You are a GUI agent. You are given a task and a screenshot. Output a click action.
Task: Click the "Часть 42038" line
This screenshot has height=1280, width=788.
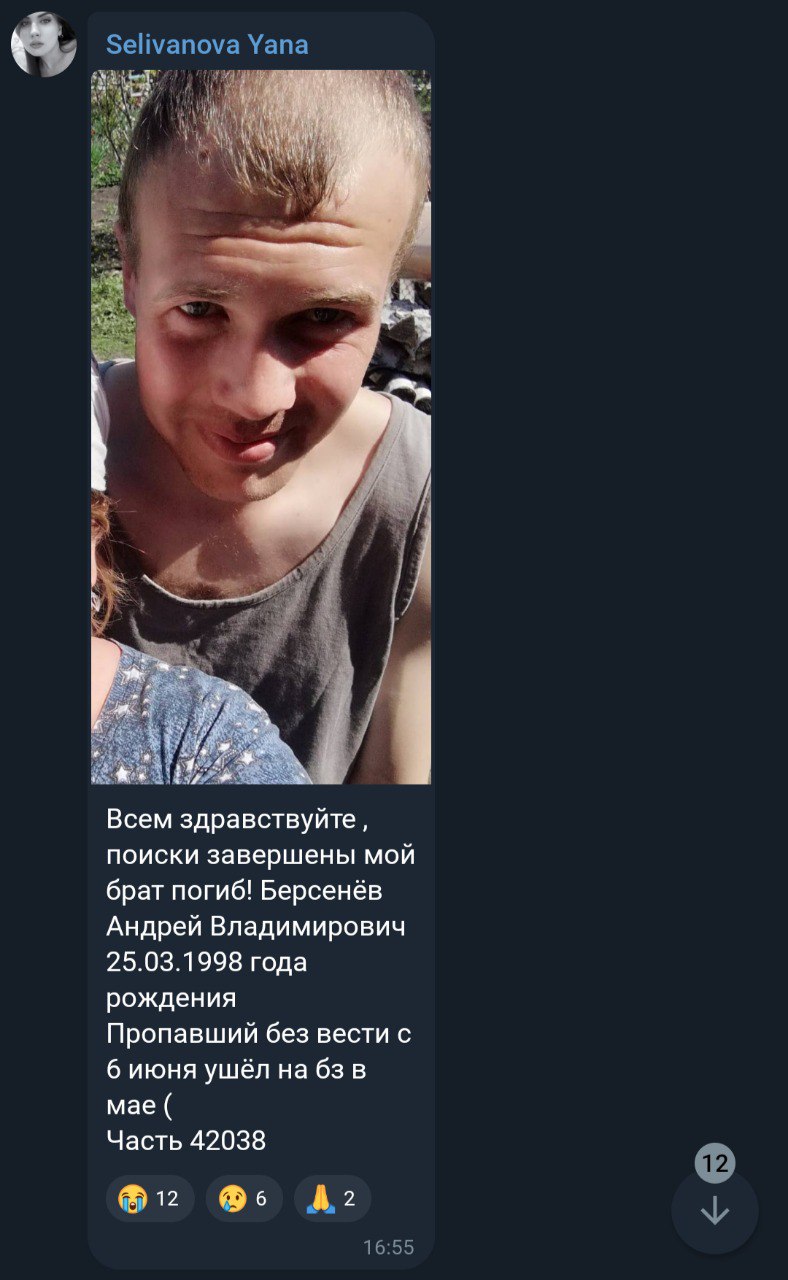[186, 1140]
